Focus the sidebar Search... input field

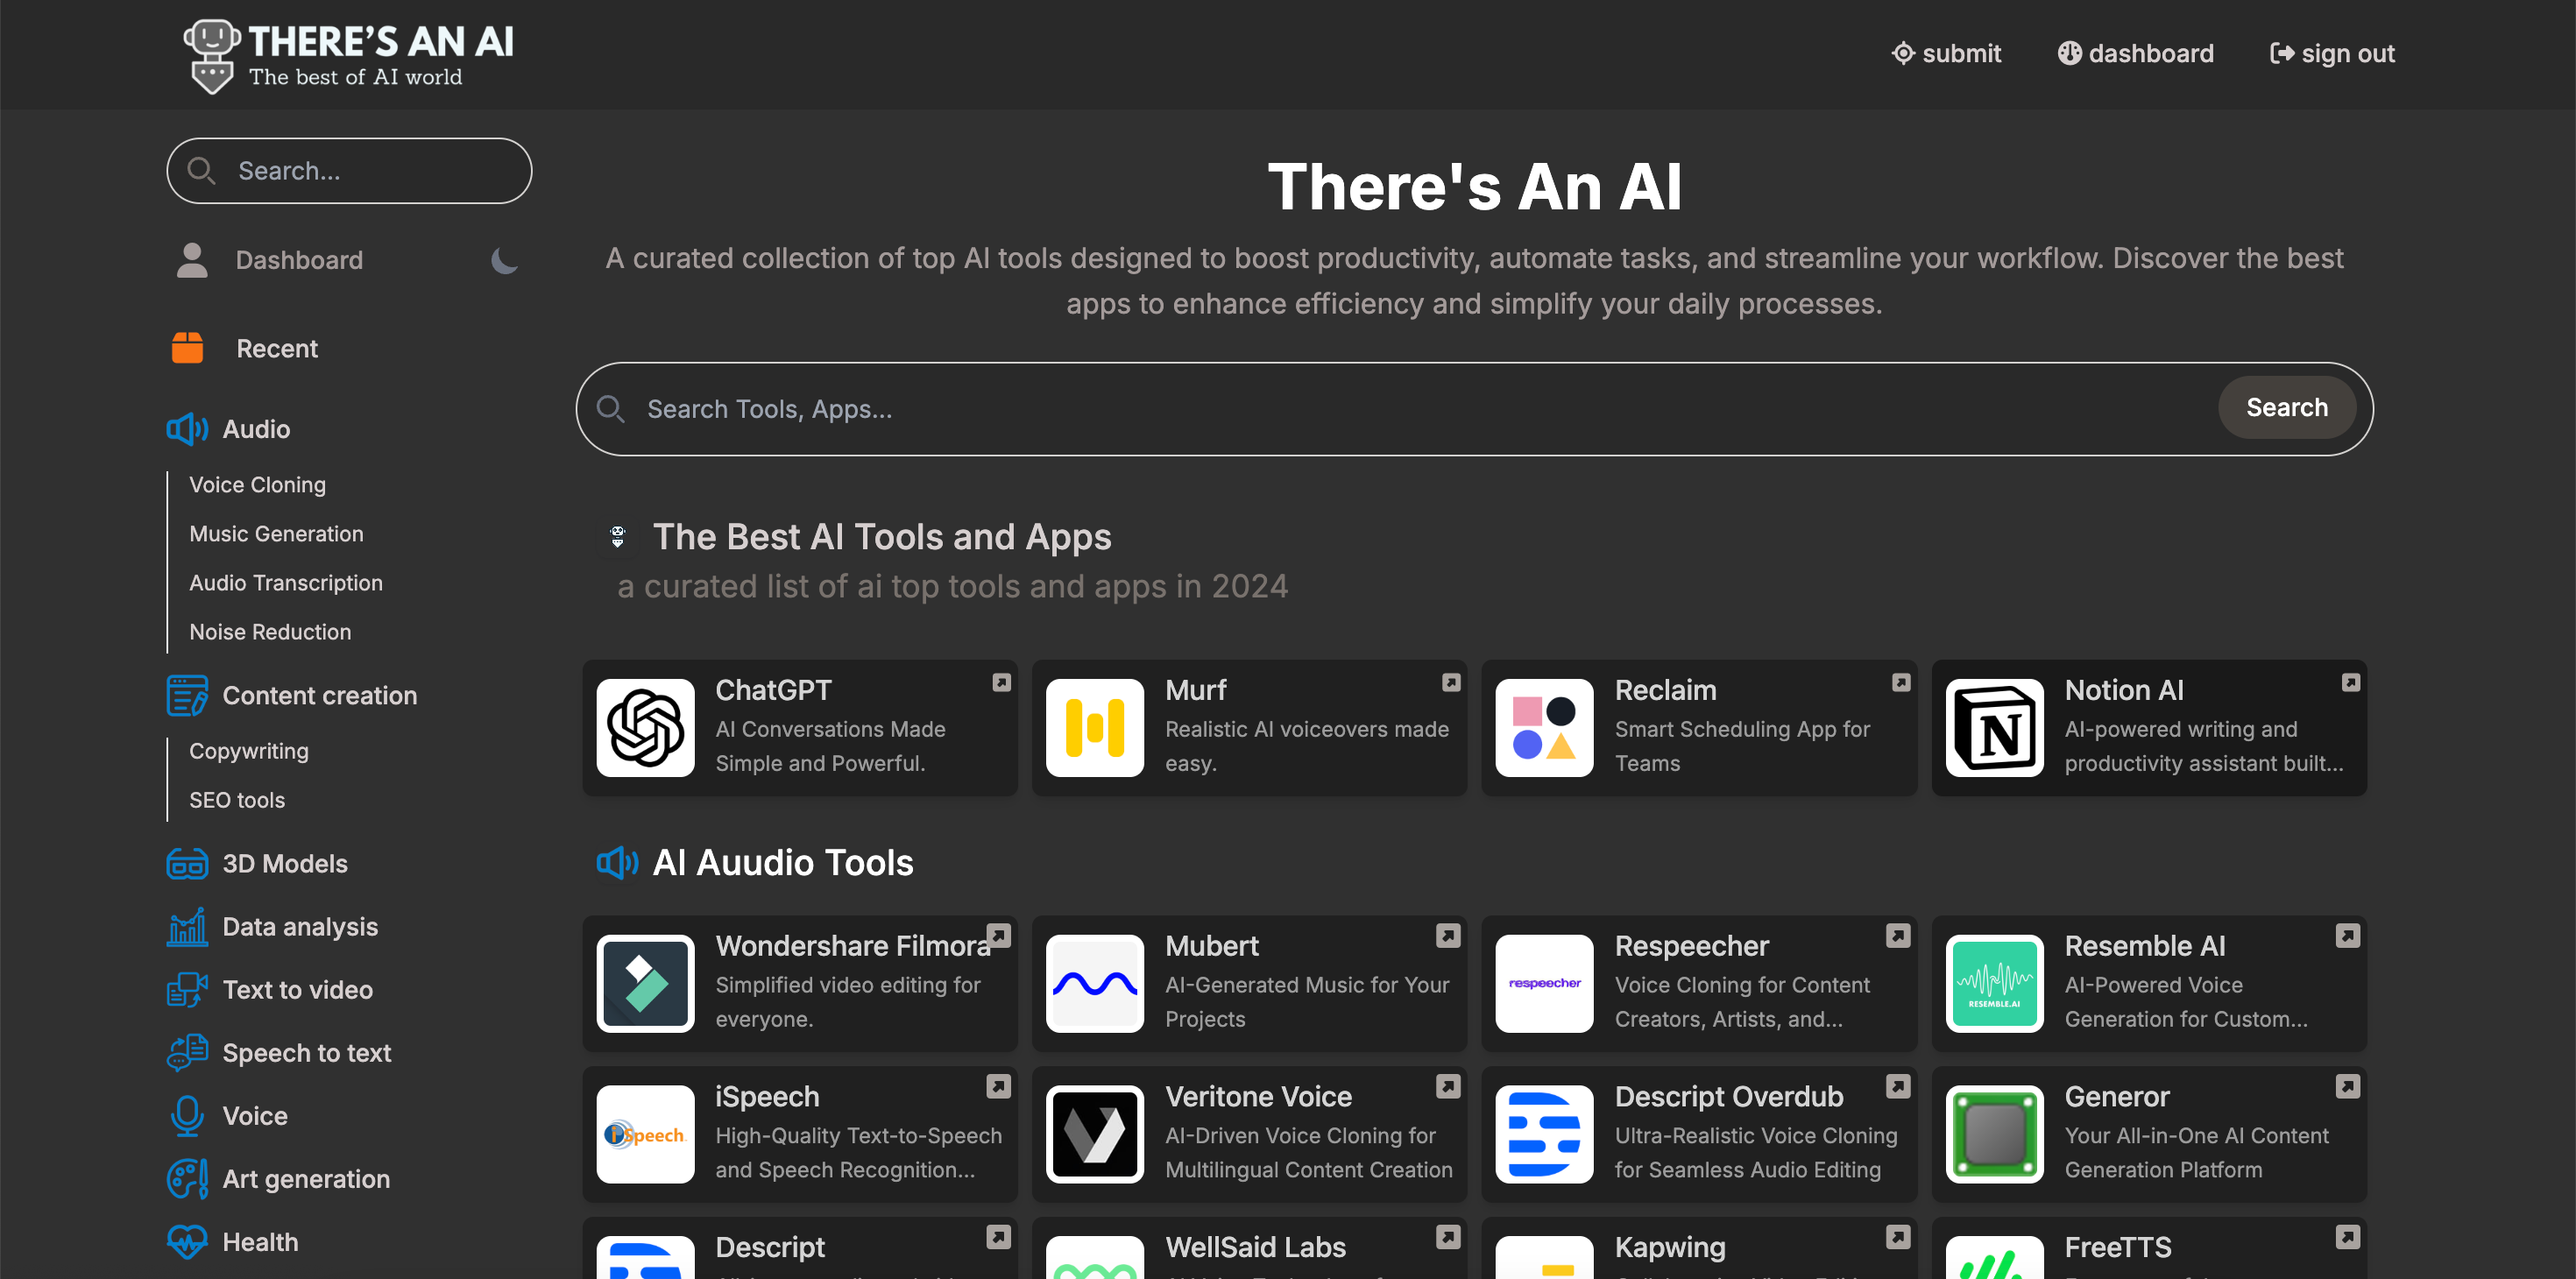tap(349, 171)
